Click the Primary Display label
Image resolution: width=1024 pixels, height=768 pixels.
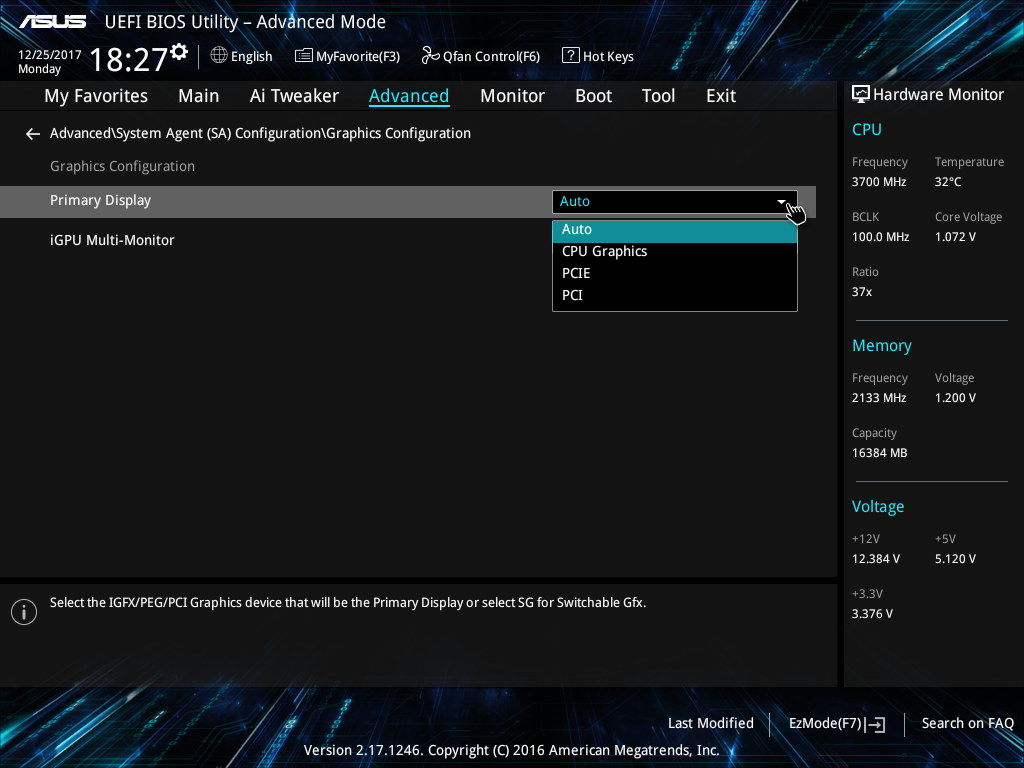pyautogui.click(x=101, y=200)
